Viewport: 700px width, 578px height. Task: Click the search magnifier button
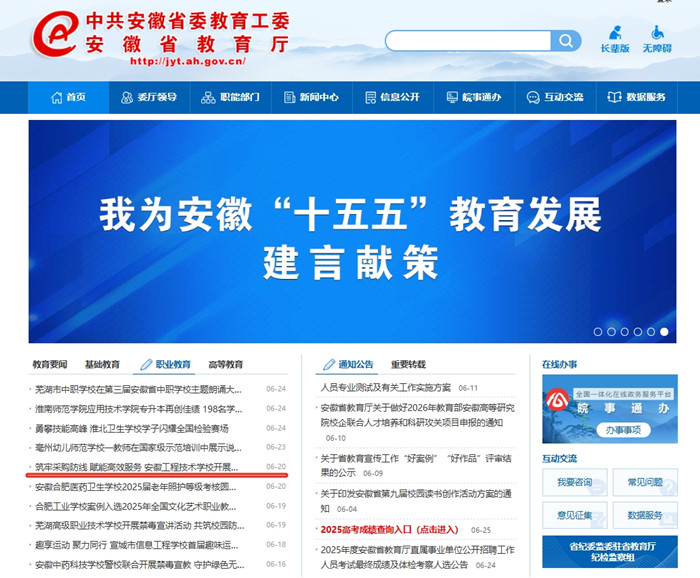566,41
